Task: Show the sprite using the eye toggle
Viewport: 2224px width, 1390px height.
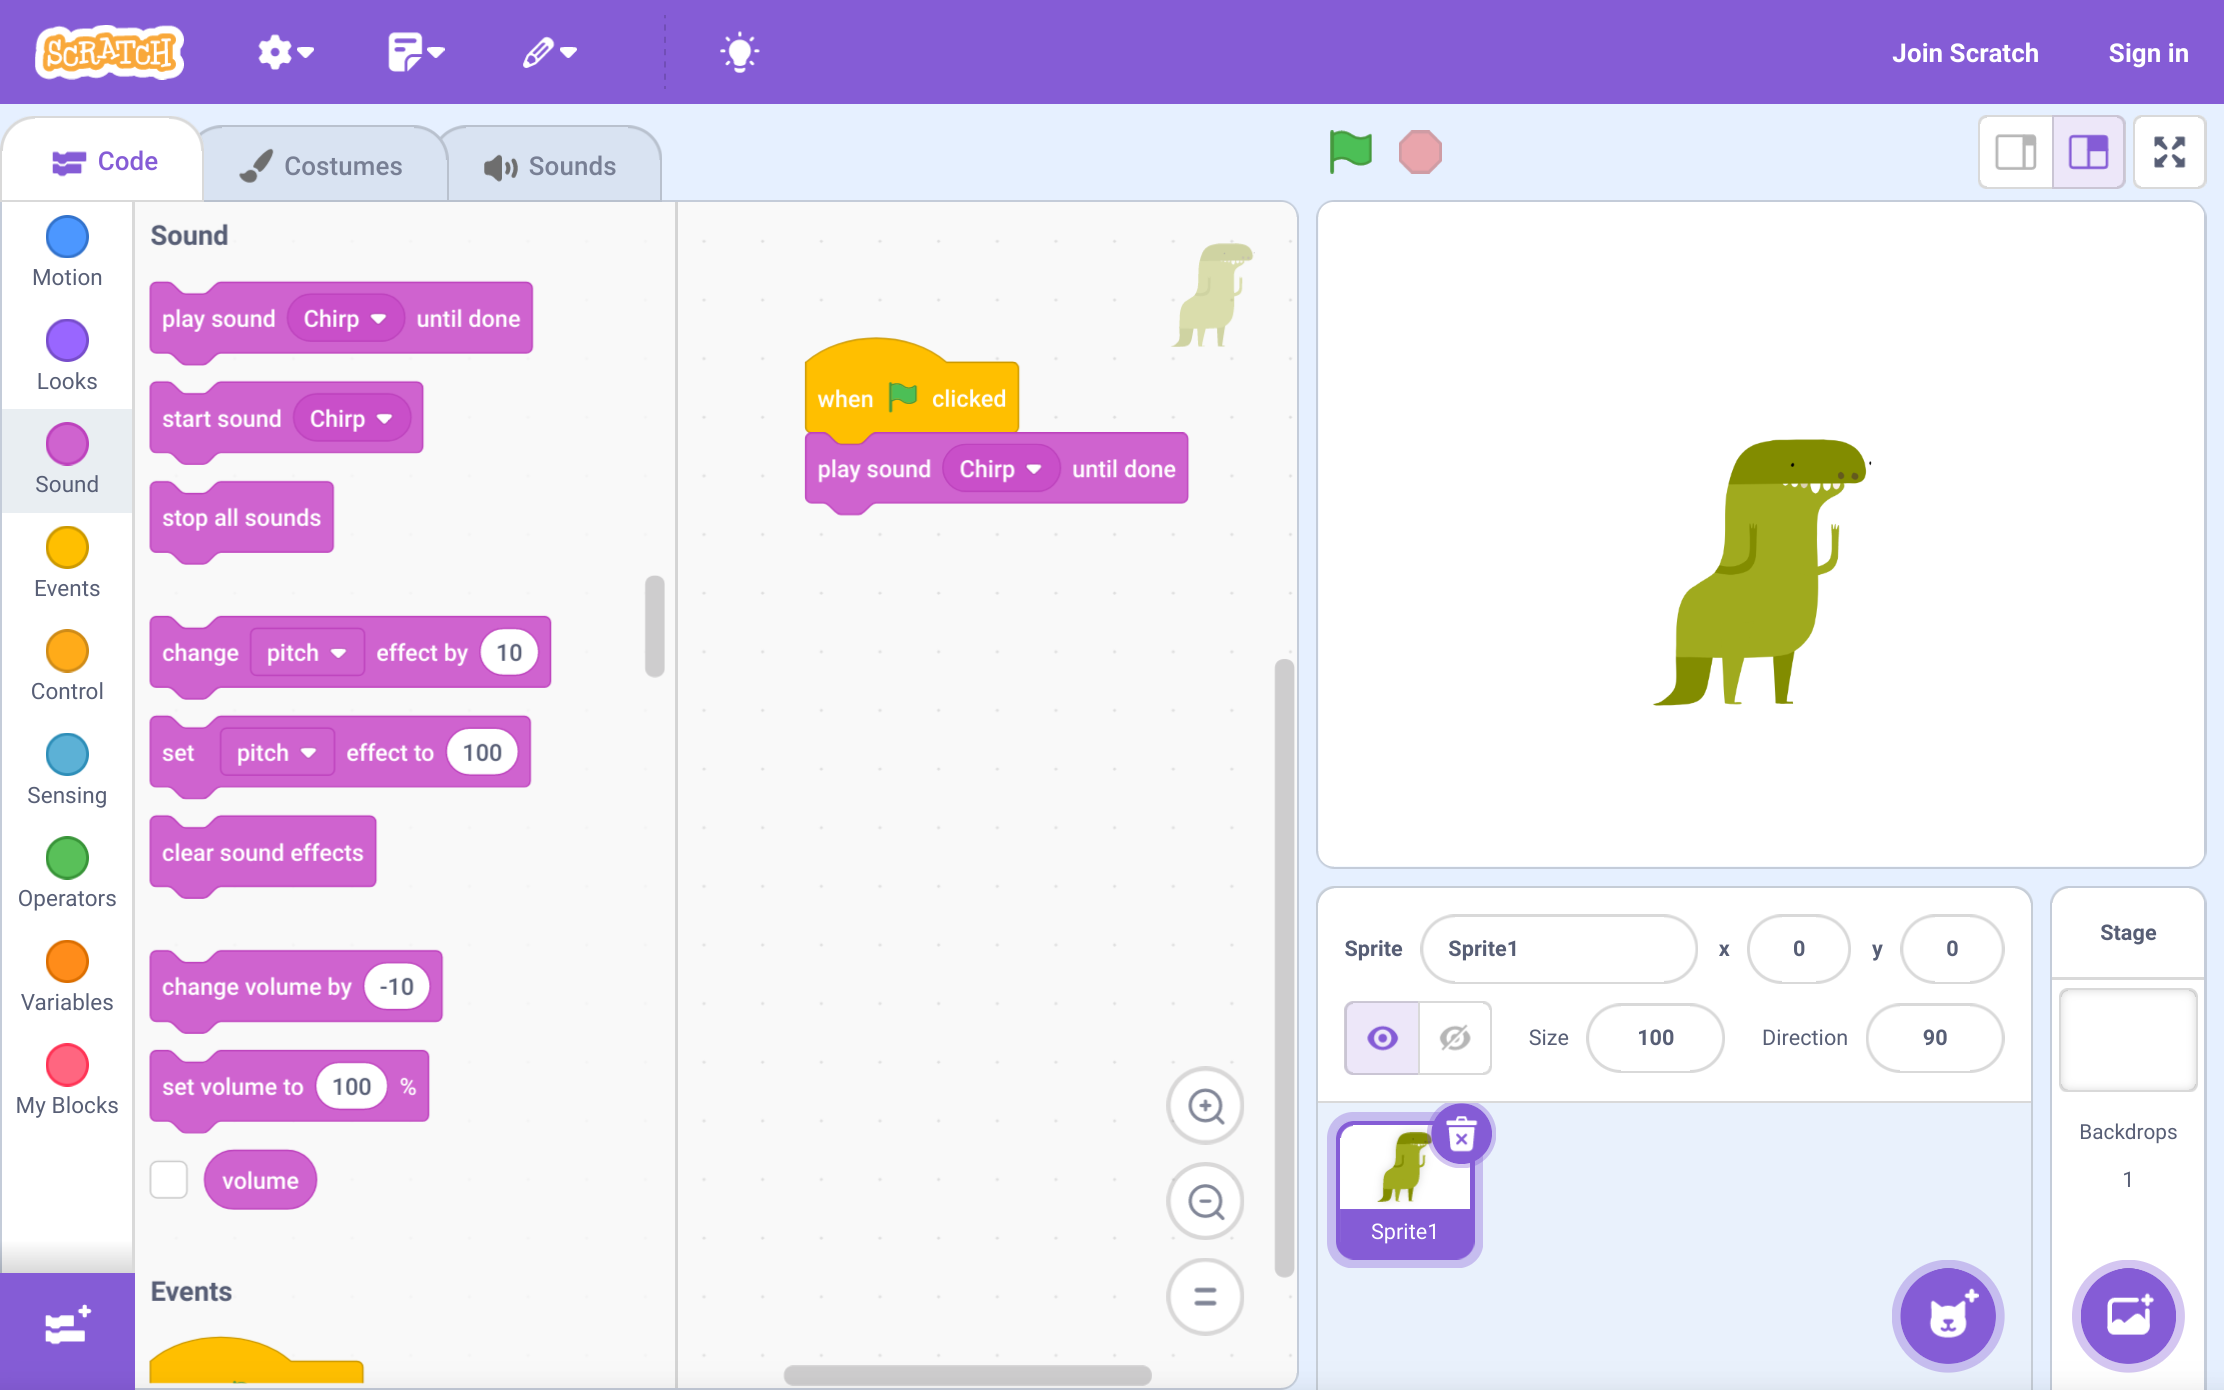Action: click(1381, 1038)
